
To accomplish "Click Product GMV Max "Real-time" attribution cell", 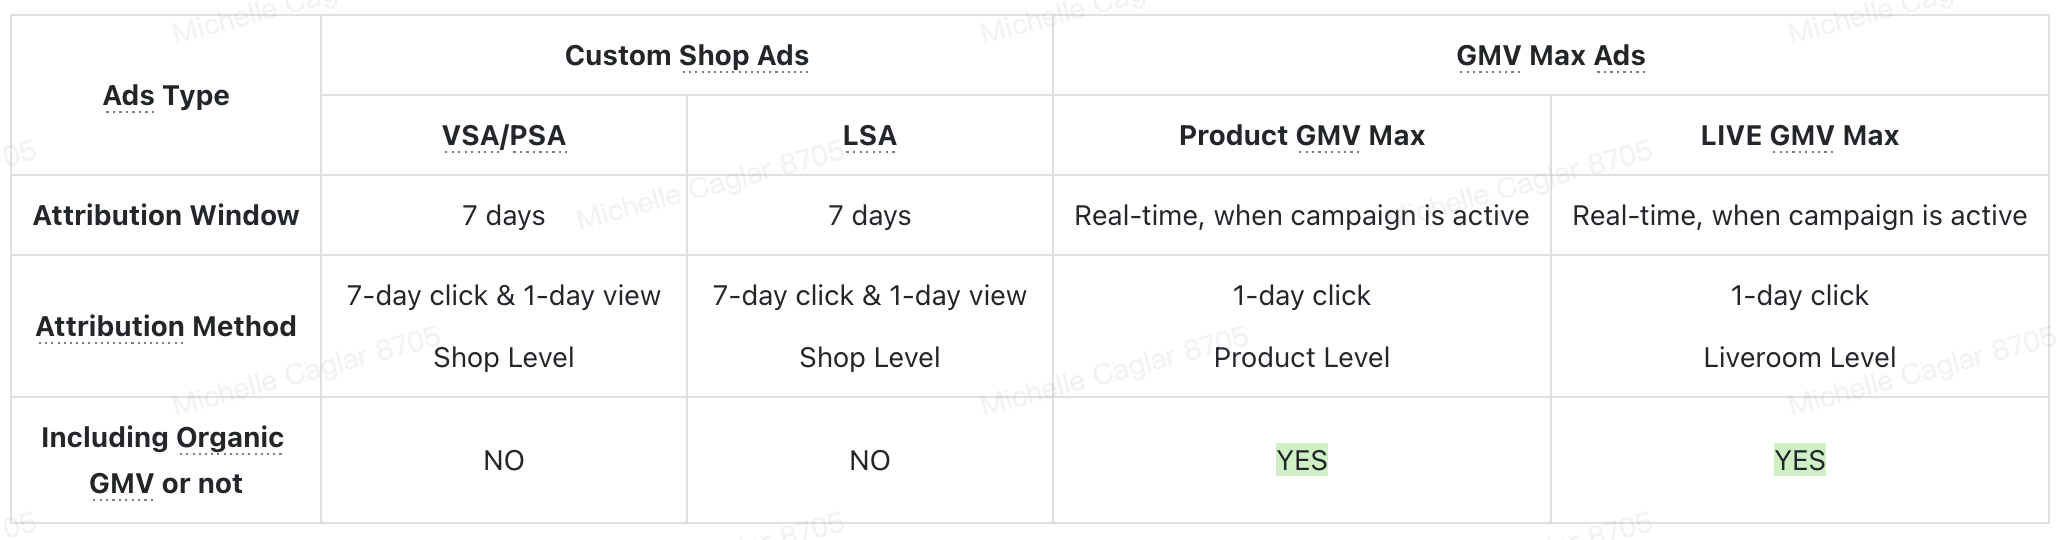I will coord(1301,216).
